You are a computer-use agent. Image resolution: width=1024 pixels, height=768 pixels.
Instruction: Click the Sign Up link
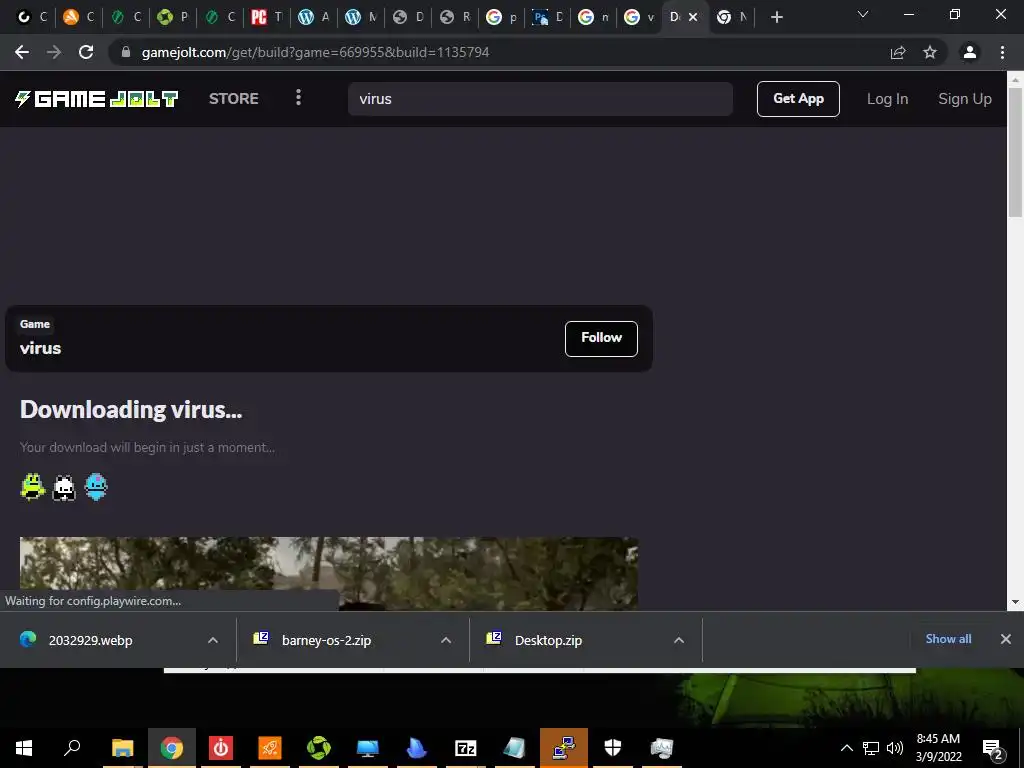point(965,99)
